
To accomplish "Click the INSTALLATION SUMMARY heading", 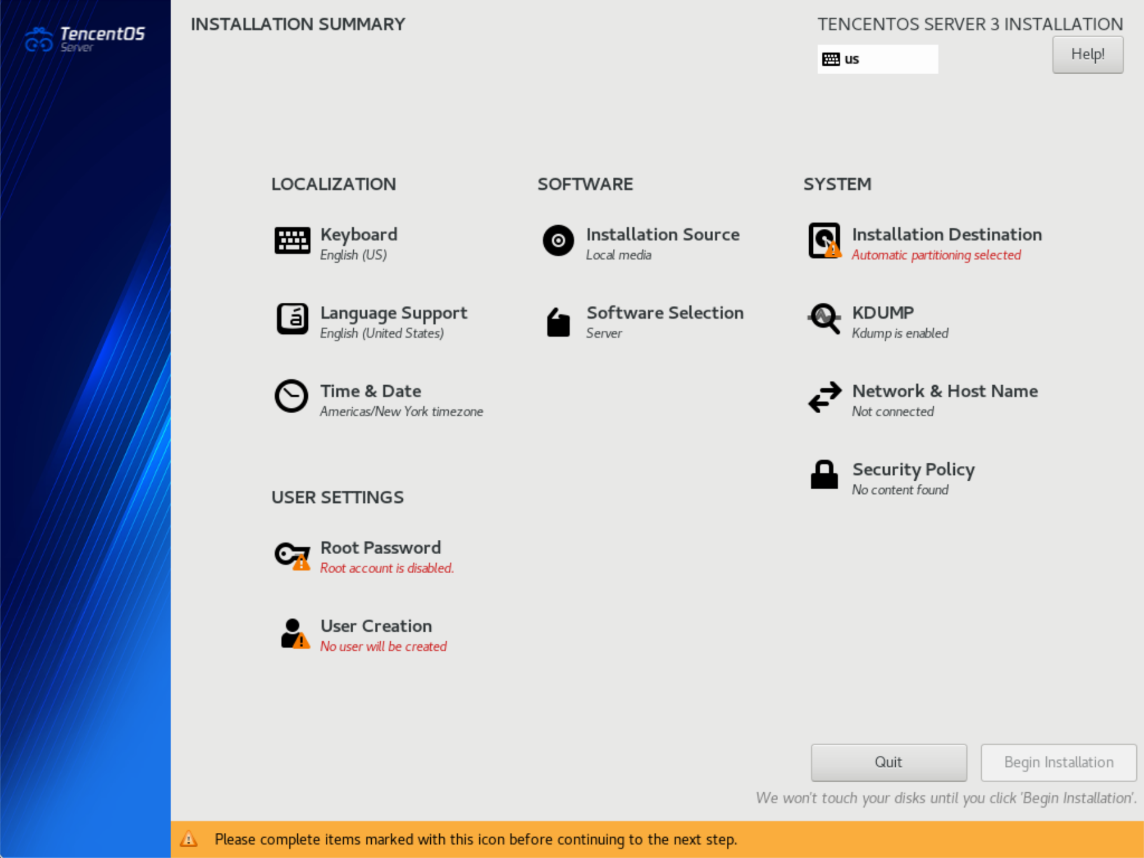I will point(298,24).
